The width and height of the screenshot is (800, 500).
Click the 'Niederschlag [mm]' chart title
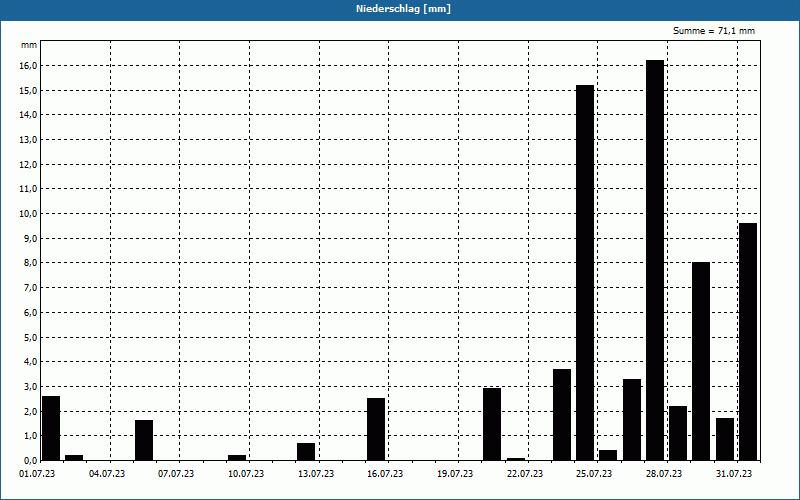pos(403,9)
